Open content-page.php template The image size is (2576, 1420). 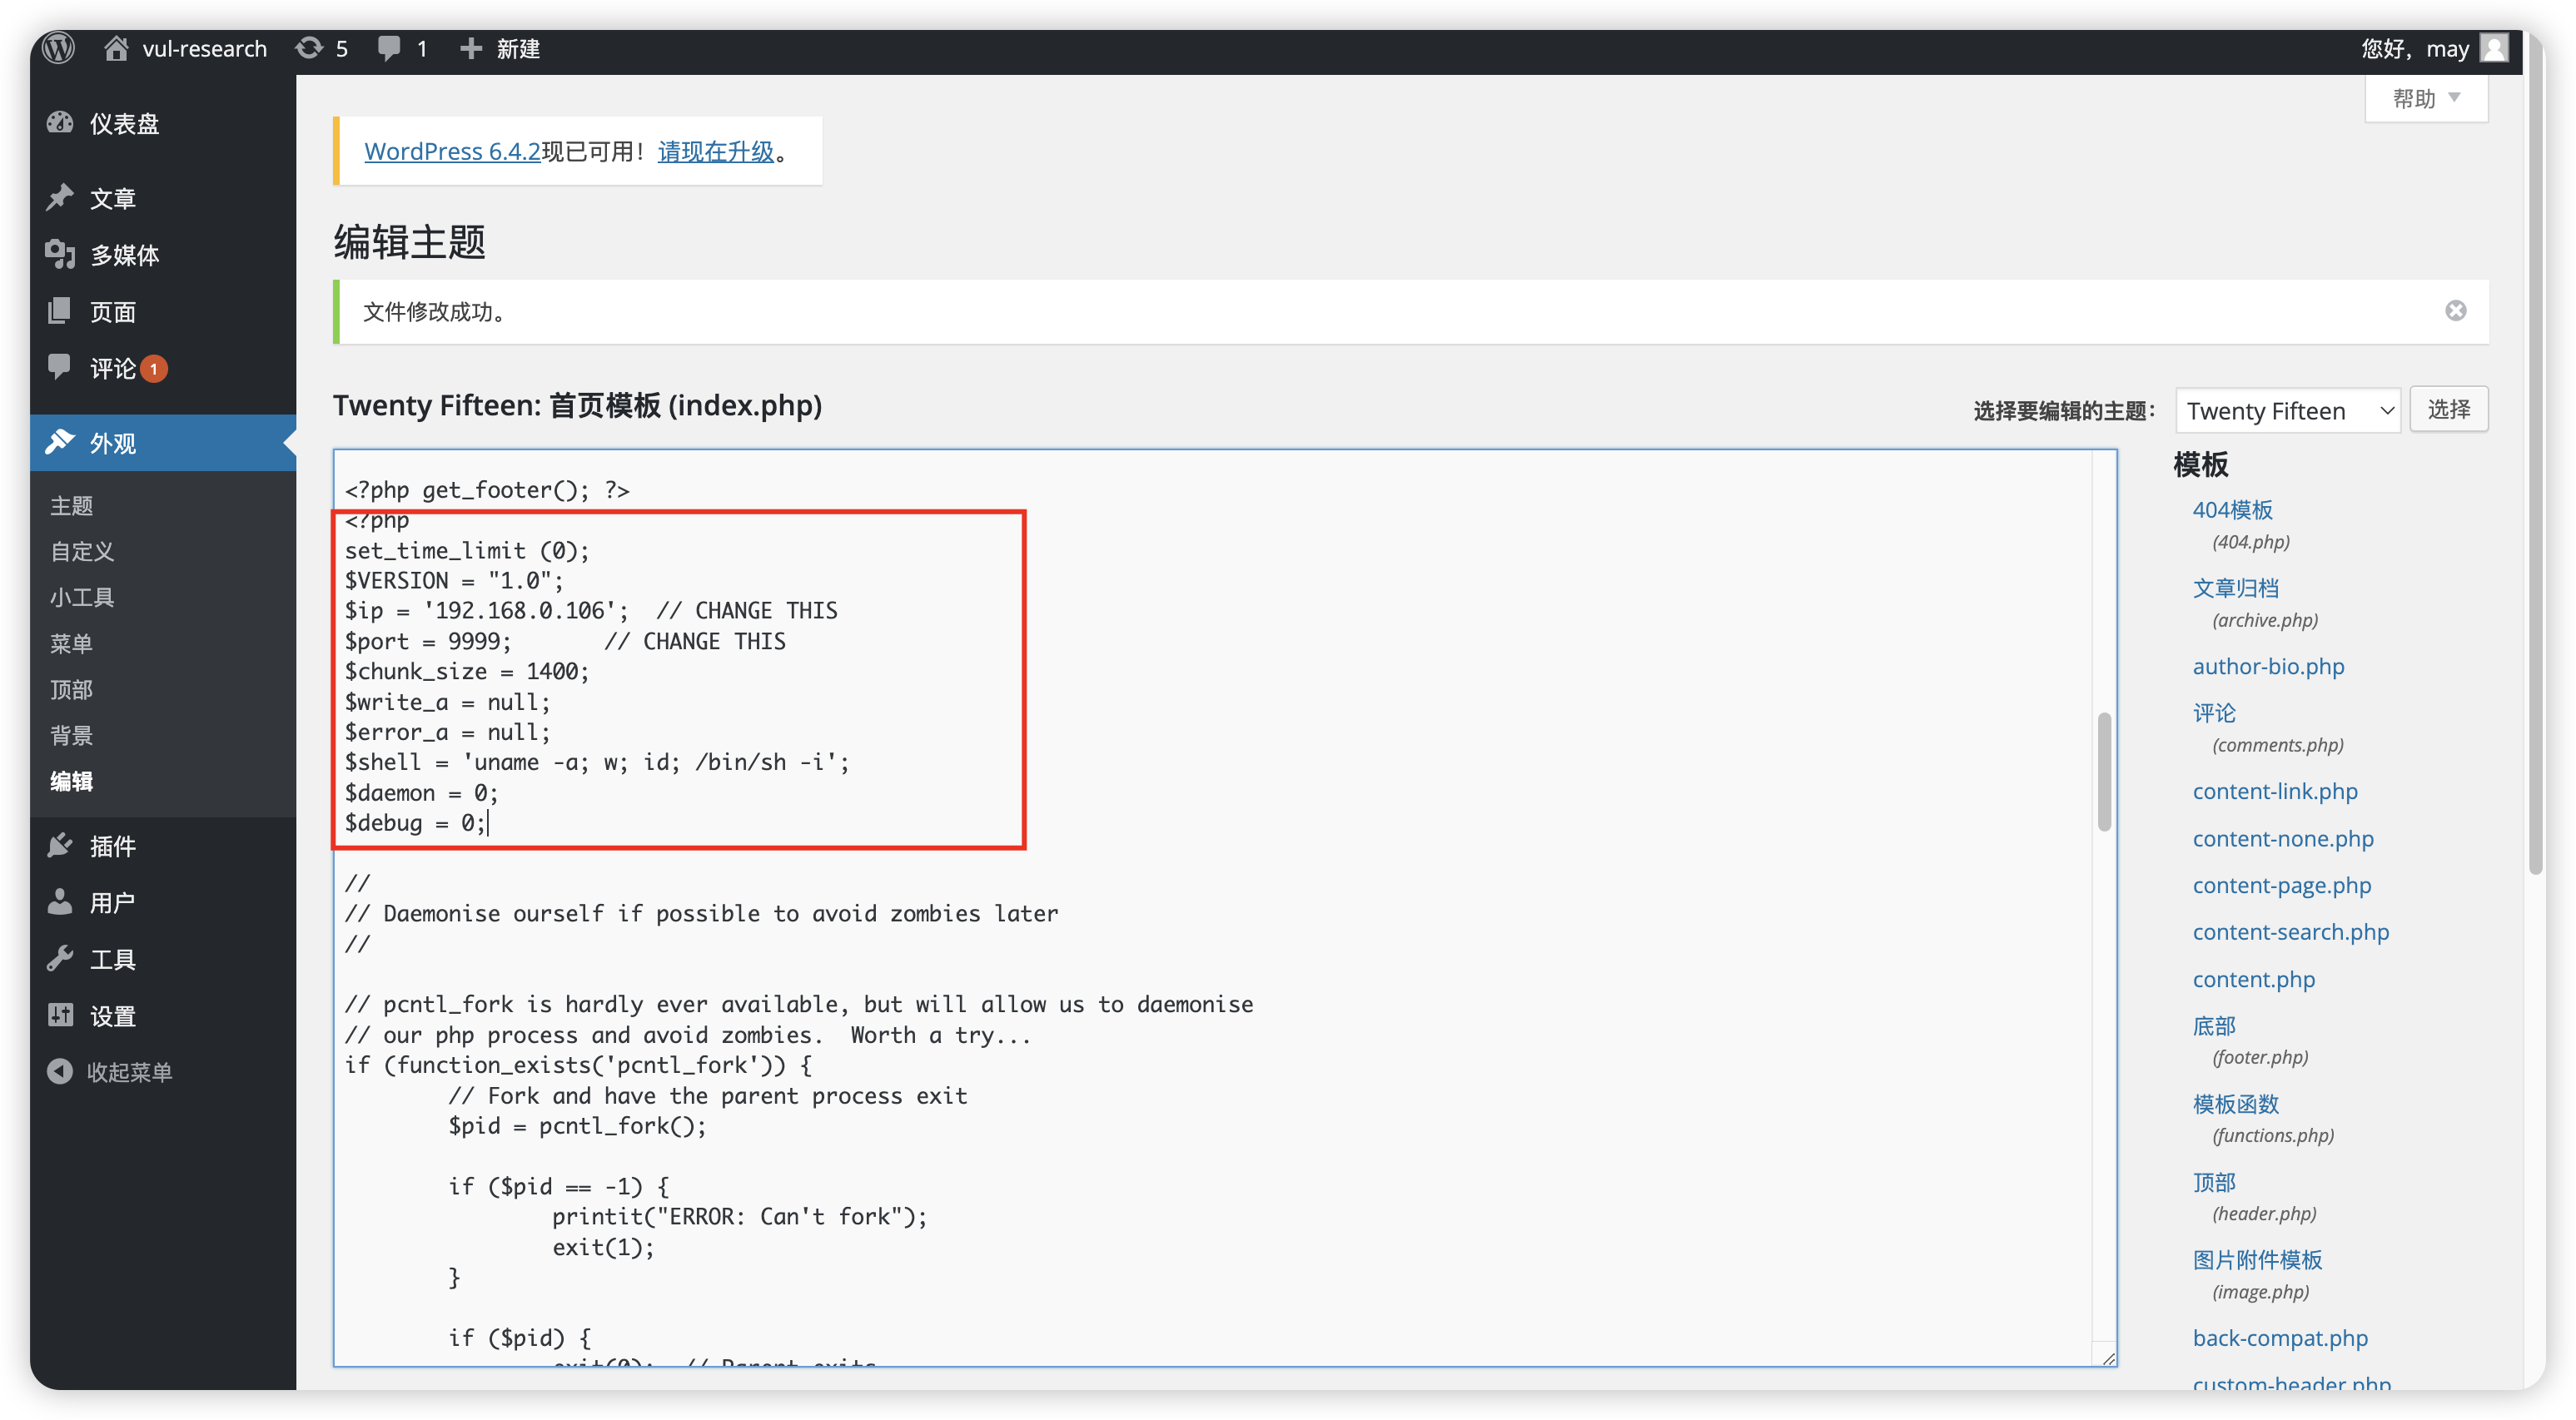2282,885
